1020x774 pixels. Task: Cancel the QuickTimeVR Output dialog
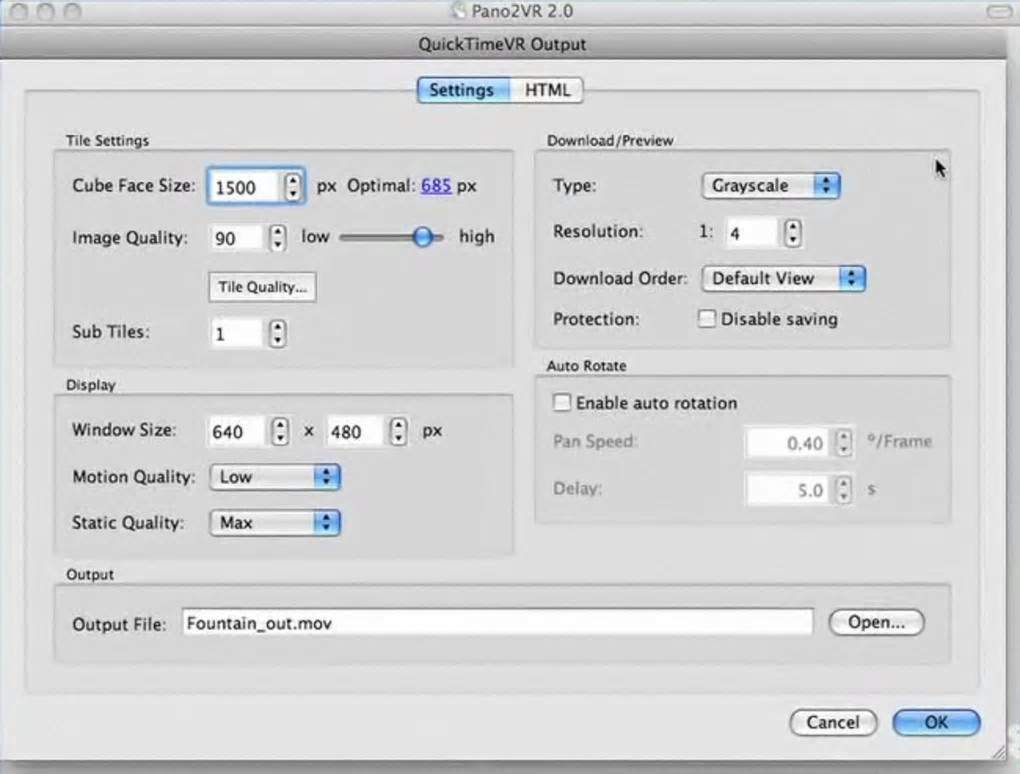point(833,723)
